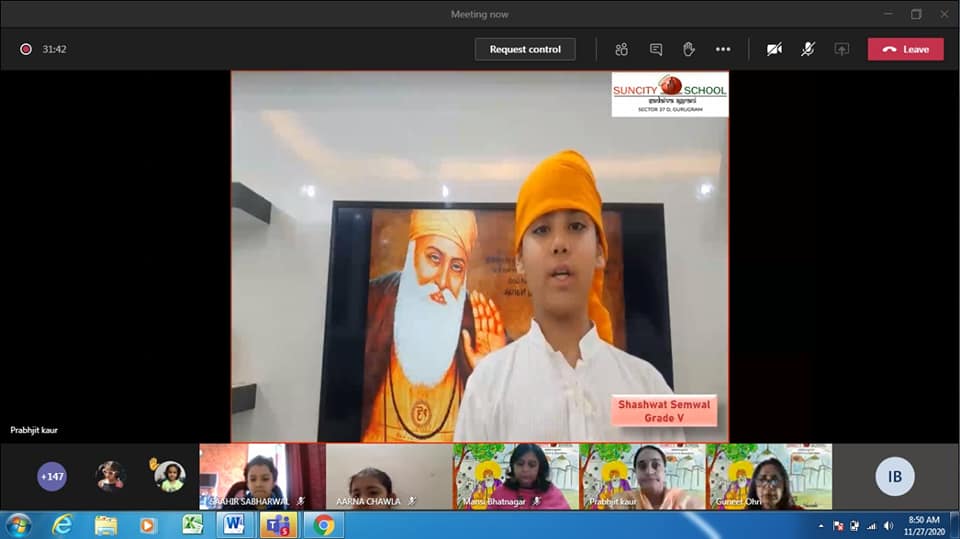Click the share content tray icon
The image size is (960, 539).
click(x=842, y=49)
